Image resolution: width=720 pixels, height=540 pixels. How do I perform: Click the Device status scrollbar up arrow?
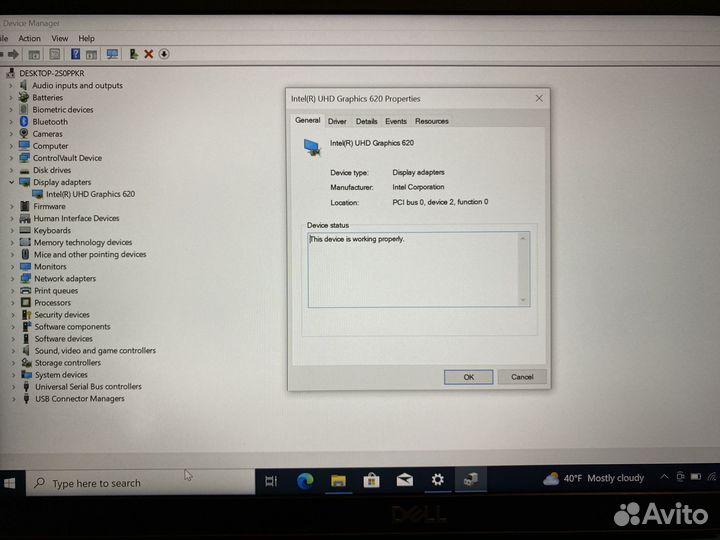coord(523,238)
